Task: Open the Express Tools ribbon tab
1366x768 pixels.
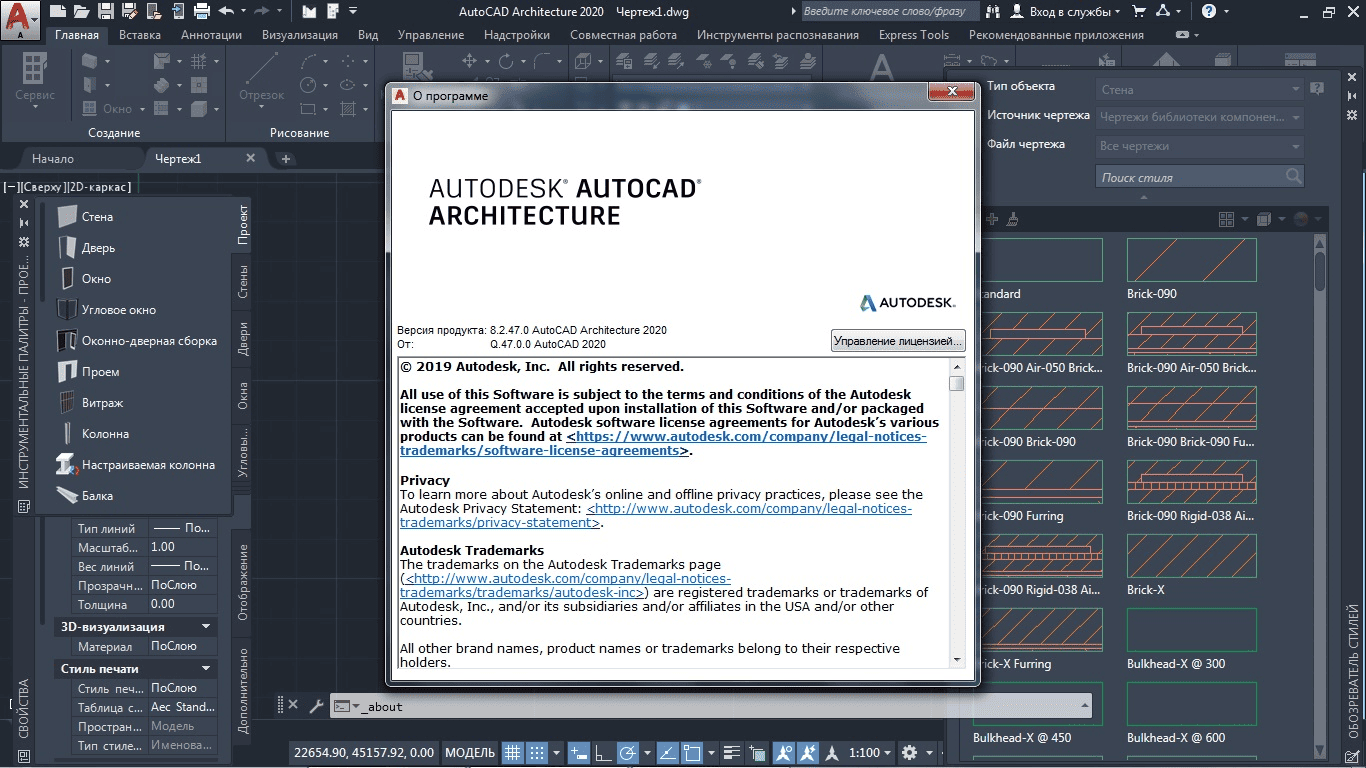Action: pos(914,34)
